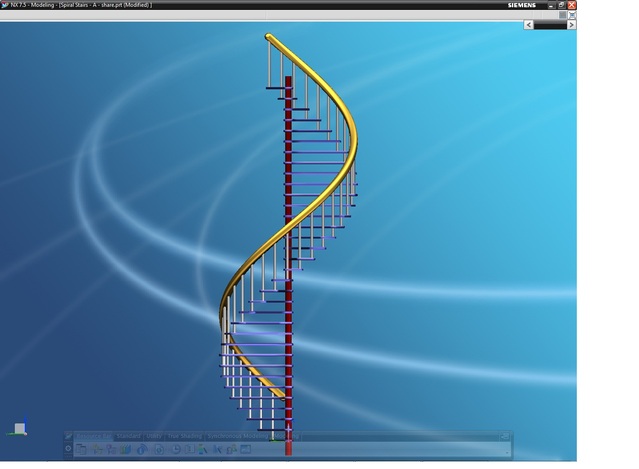The image size is (639, 469).
Task: Exit full screen mode using top-right icon
Action: coord(572,15)
